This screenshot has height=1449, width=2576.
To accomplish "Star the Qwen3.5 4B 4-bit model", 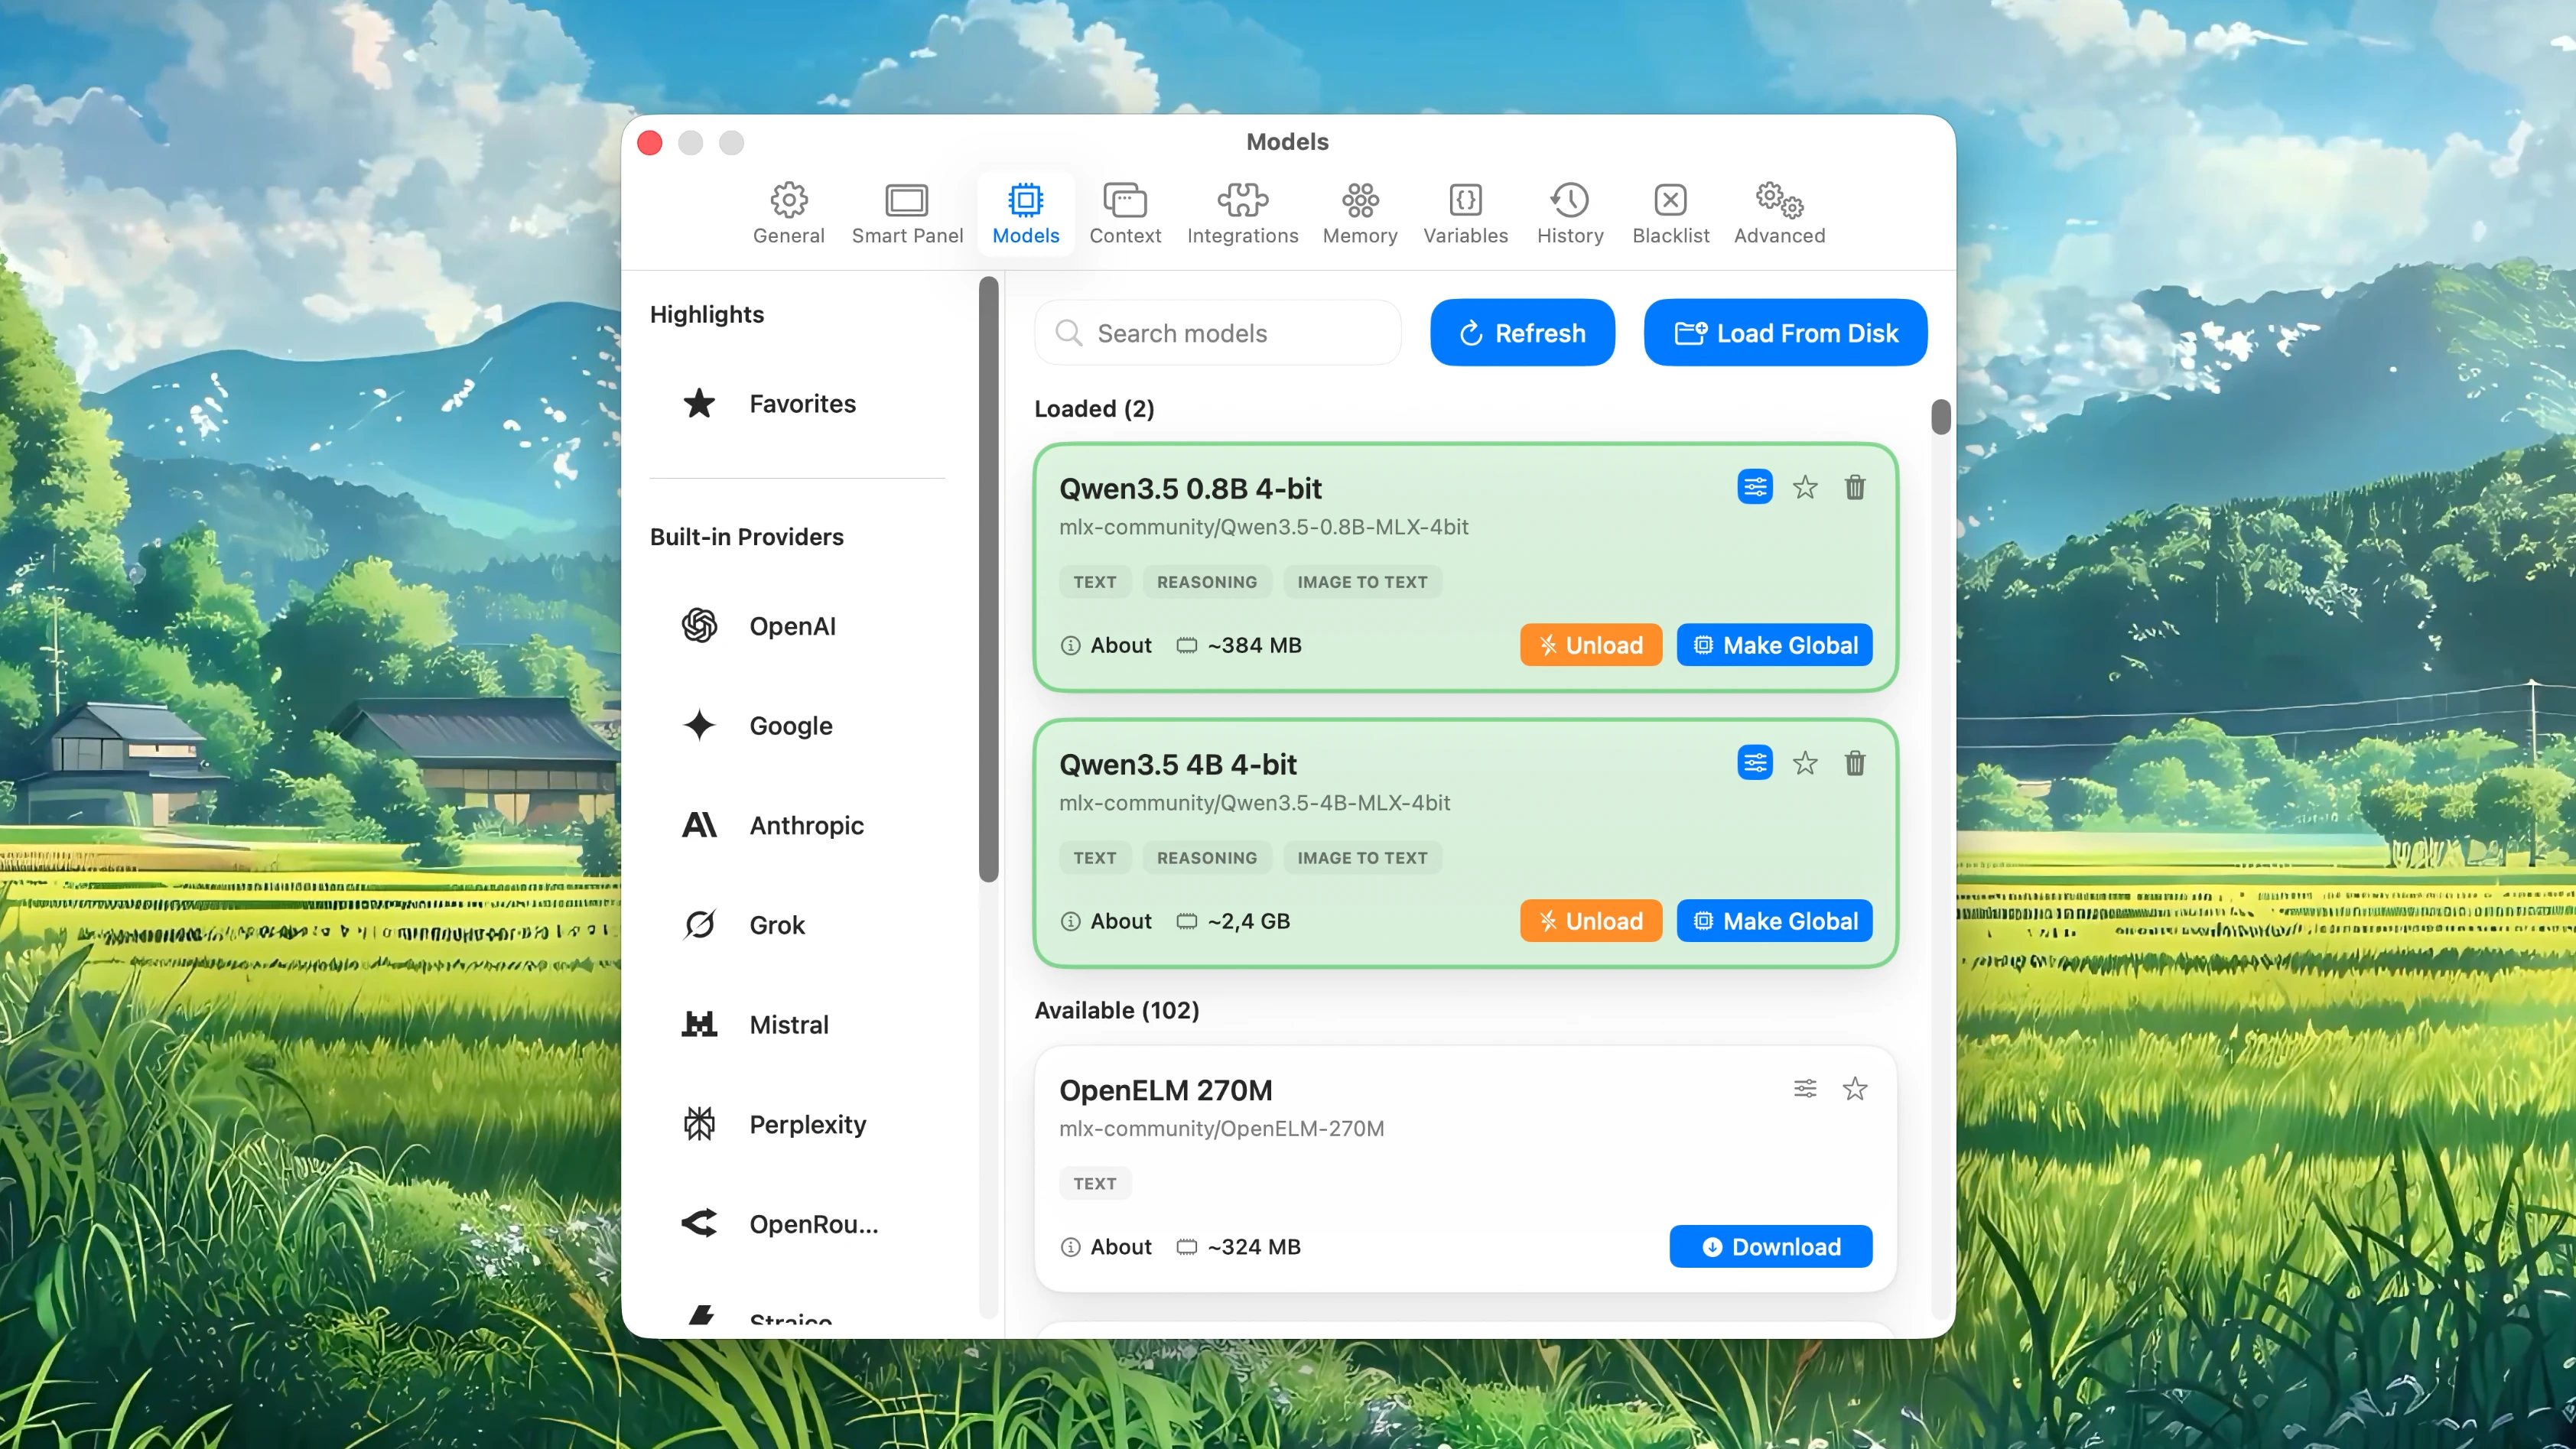I will tap(1805, 763).
